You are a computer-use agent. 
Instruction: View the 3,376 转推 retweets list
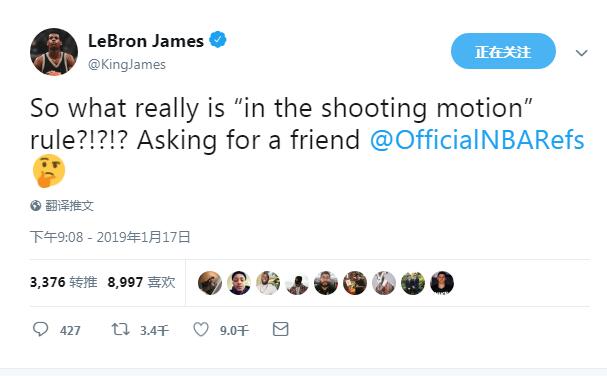(x=63, y=282)
